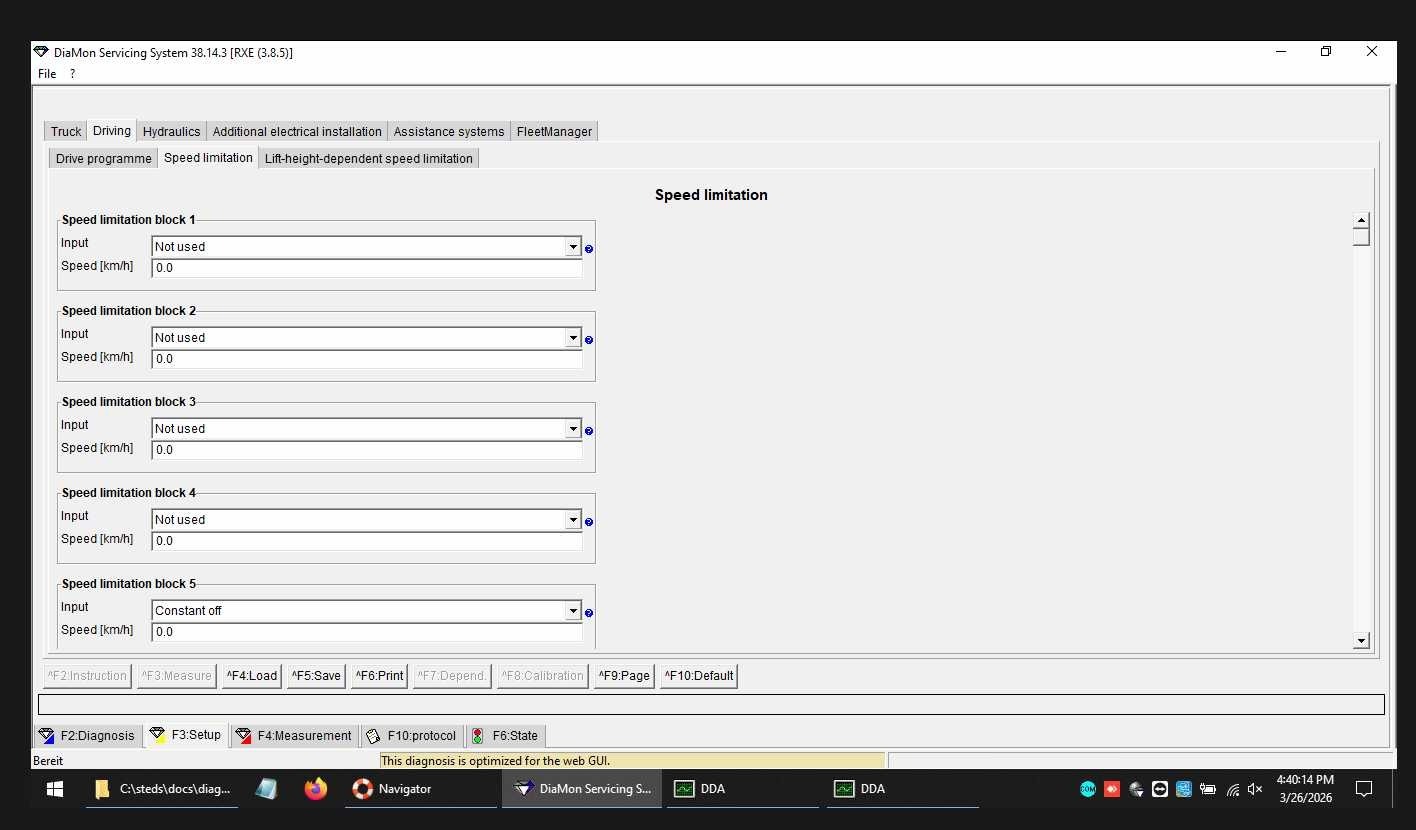
Task: Click the F10:Default button
Action: click(699, 676)
